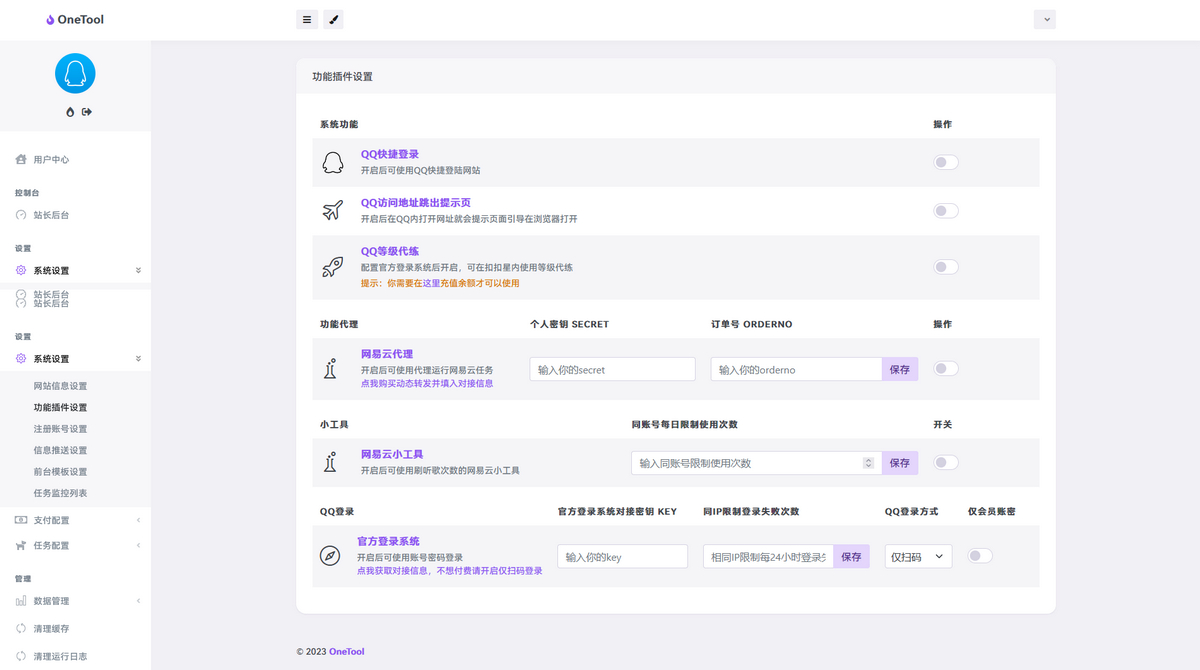Screen dimensions: 1200x670
Task: Select 前台模板设置 menu item
Action: pos(60,472)
